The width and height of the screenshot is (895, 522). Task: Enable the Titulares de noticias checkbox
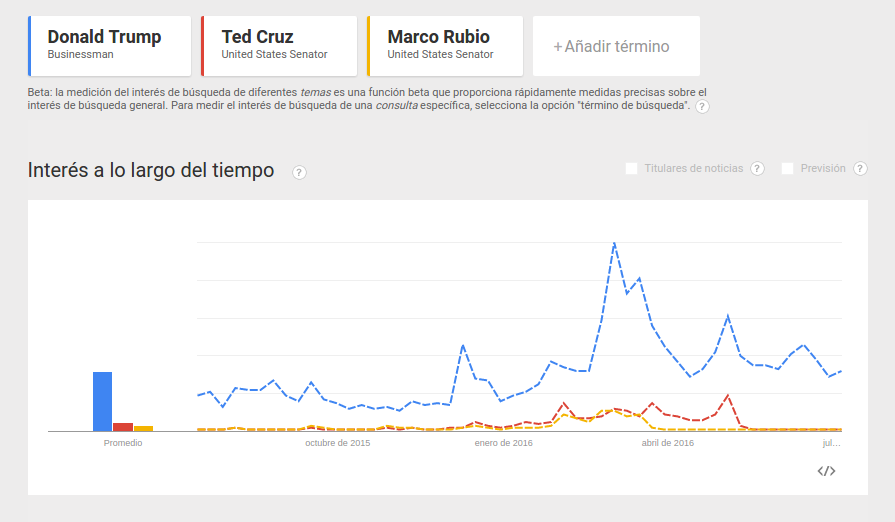click(631, 168)
